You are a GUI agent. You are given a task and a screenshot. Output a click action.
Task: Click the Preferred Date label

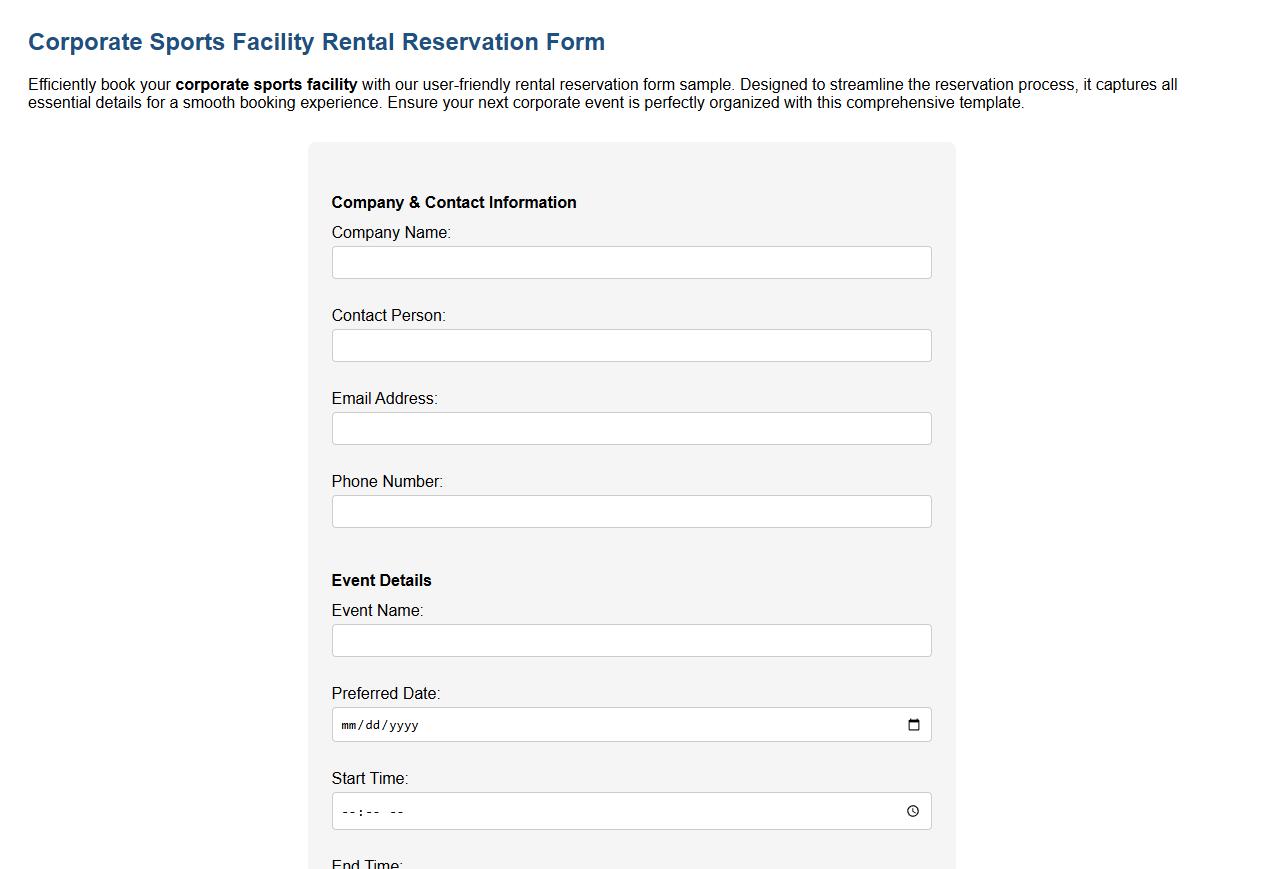pyautogui.click(x=385, y=693)
